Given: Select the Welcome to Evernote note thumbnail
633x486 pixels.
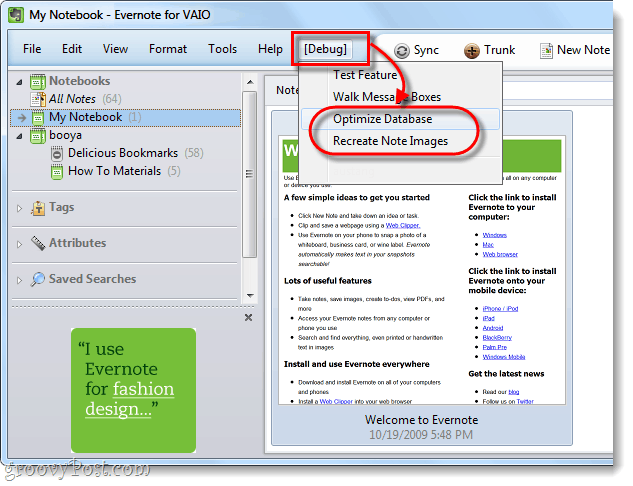Looking at the screenshot, I should point(422,270).
